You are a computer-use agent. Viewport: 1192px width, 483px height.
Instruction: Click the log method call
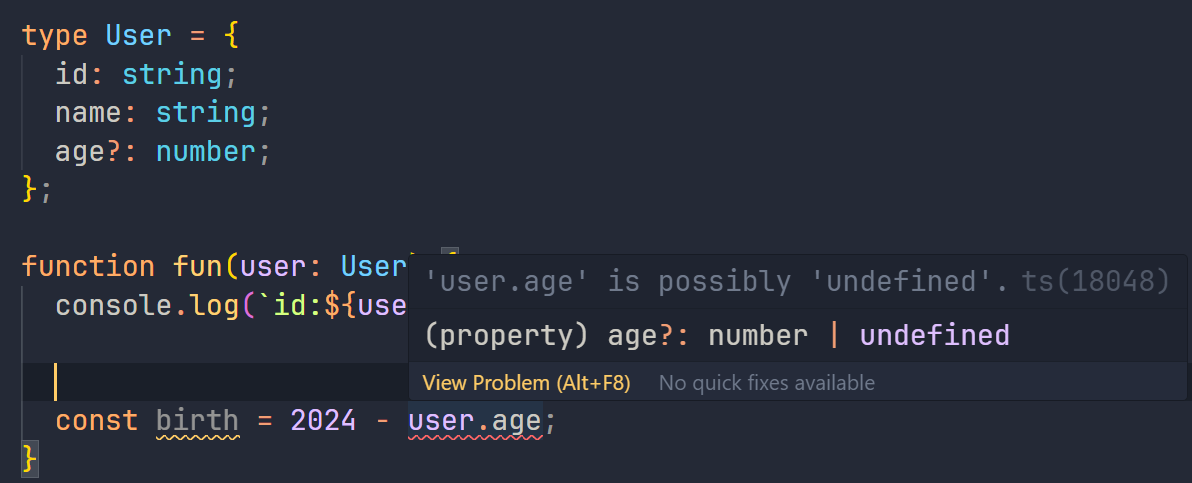coord(206,306)
